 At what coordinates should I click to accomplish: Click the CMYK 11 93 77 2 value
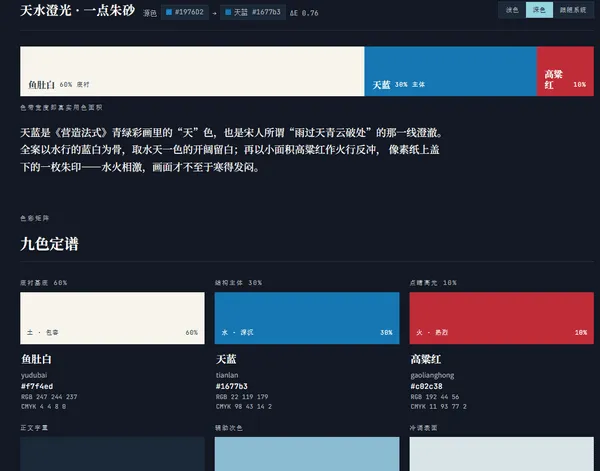[439, 406]
